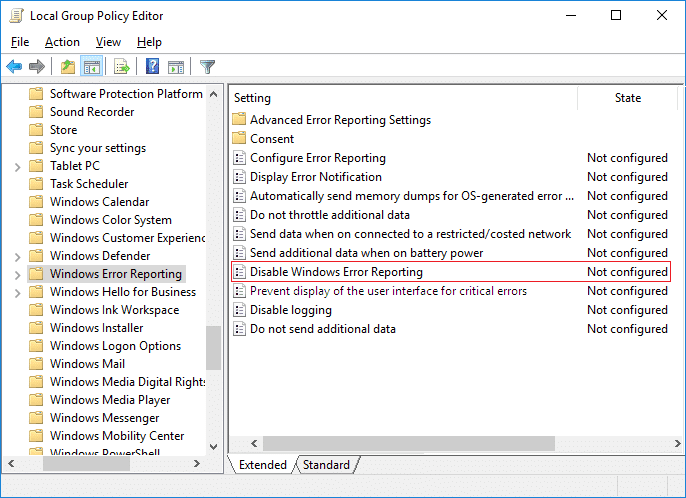This screenshot has width=686, height=498.
Task: Click the Advanced Error Reporting Settings folder icon
Action: click(239, 119)
